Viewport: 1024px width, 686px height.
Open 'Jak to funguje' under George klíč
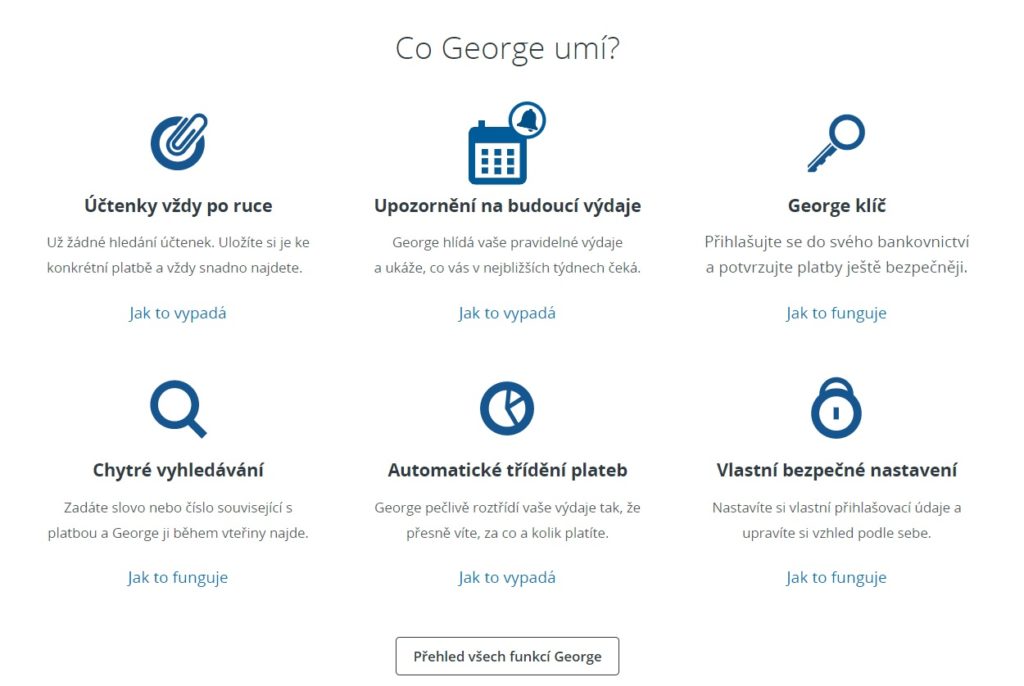836,313
